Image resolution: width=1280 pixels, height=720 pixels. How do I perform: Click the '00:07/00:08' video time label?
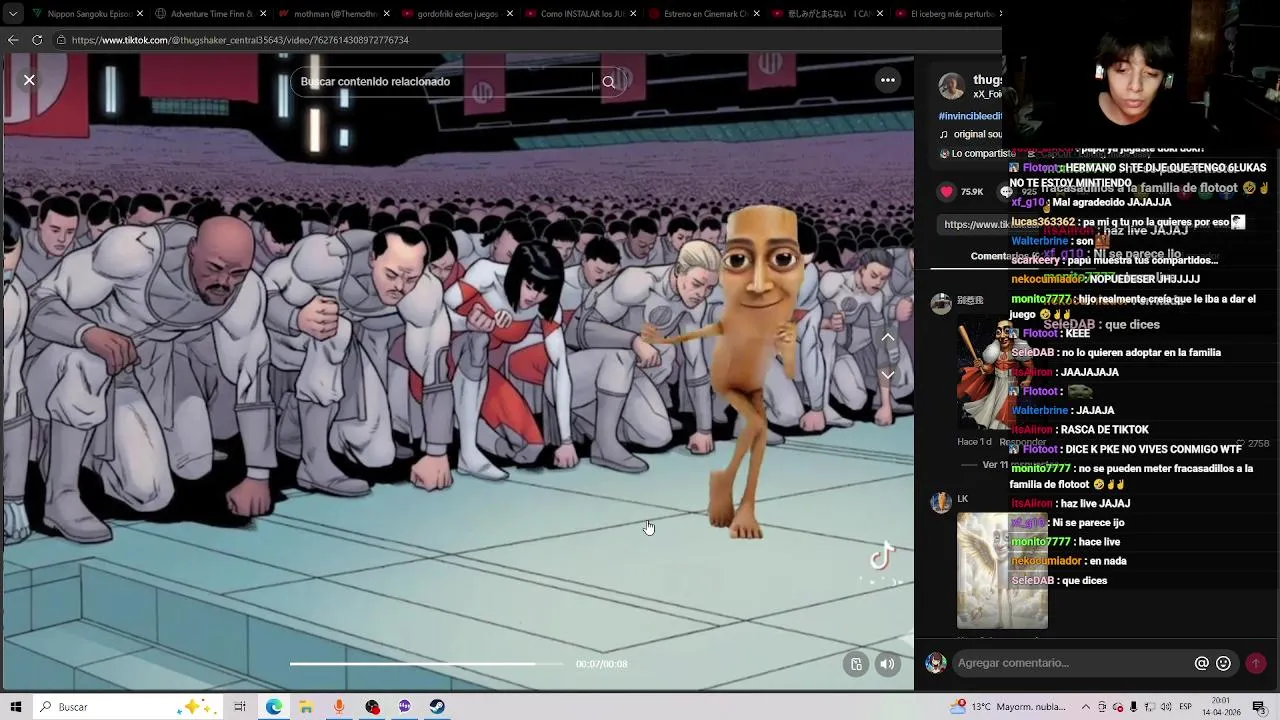point(601,664)
